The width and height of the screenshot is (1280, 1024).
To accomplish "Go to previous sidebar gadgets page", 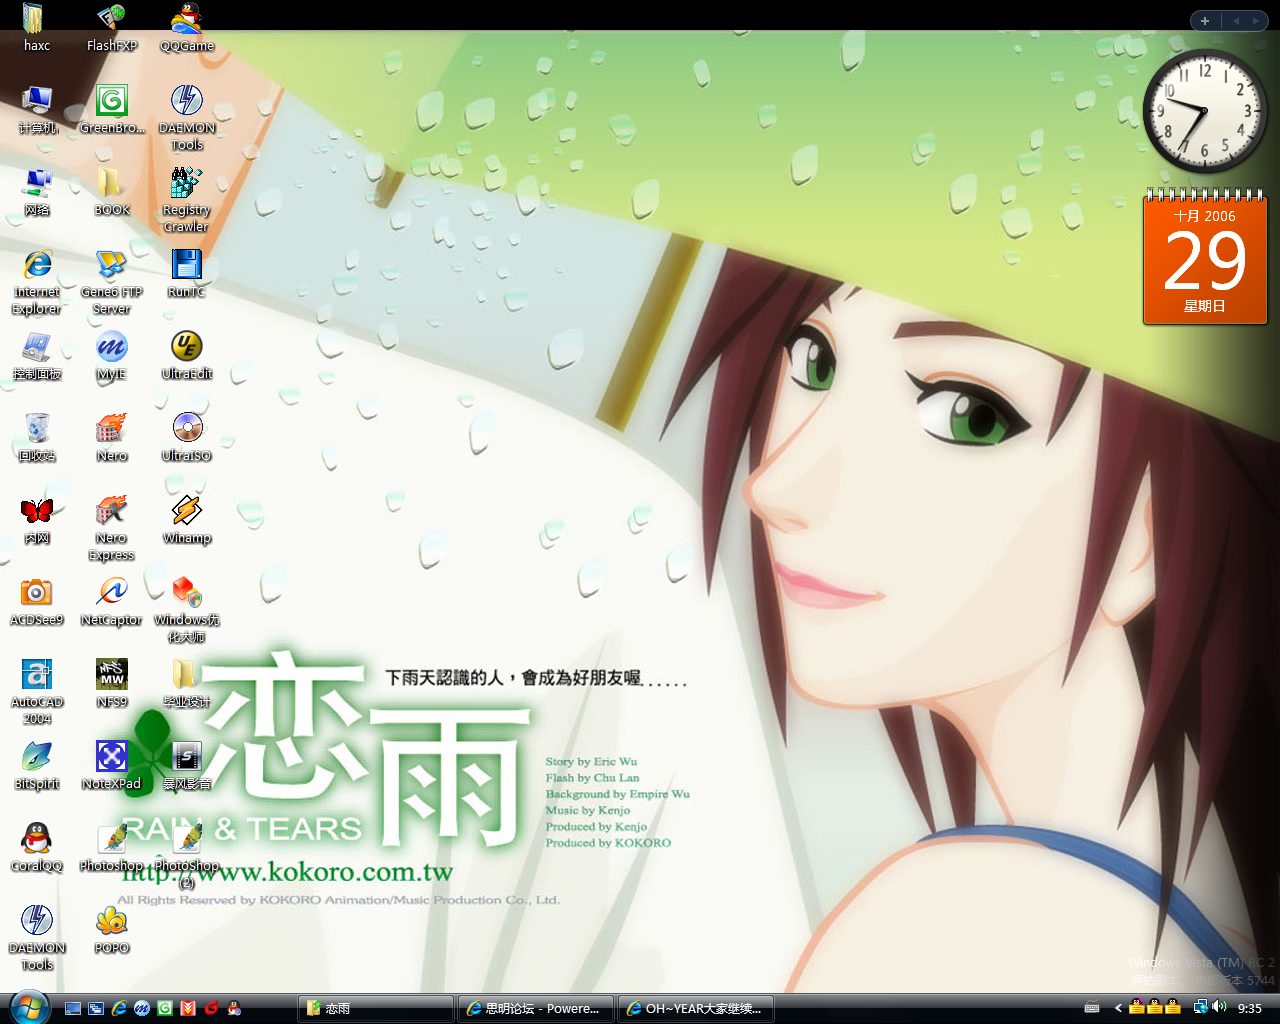I will tap(1235, 21).
